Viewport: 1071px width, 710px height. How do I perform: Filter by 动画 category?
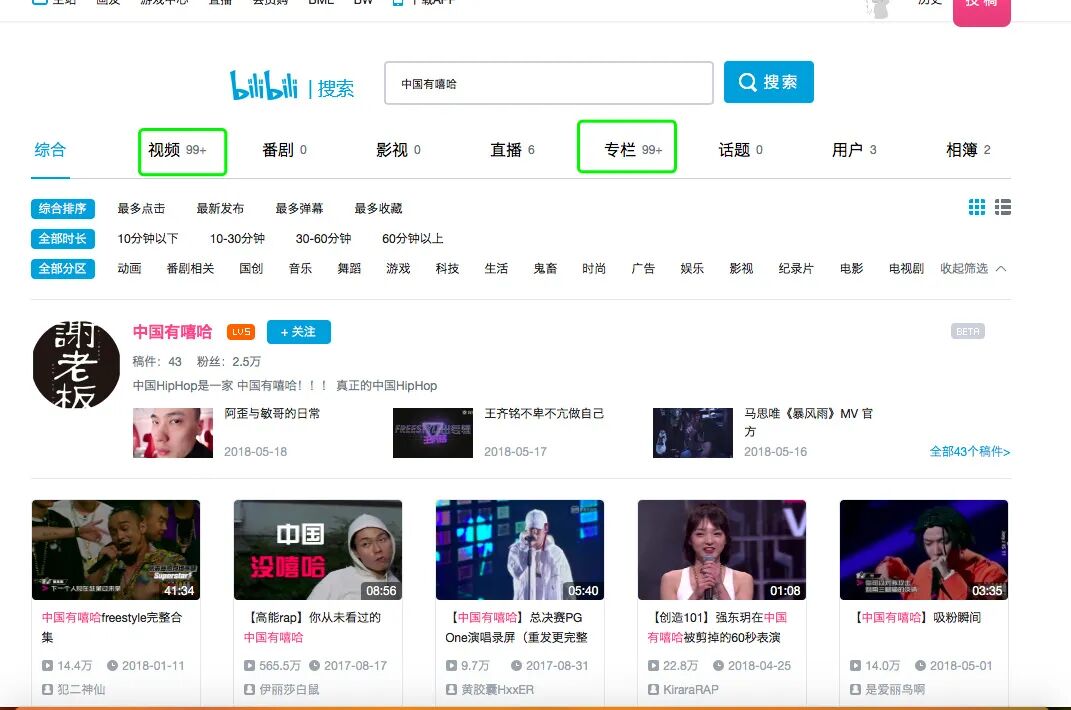pyautogui.click(x=129, y=269)
